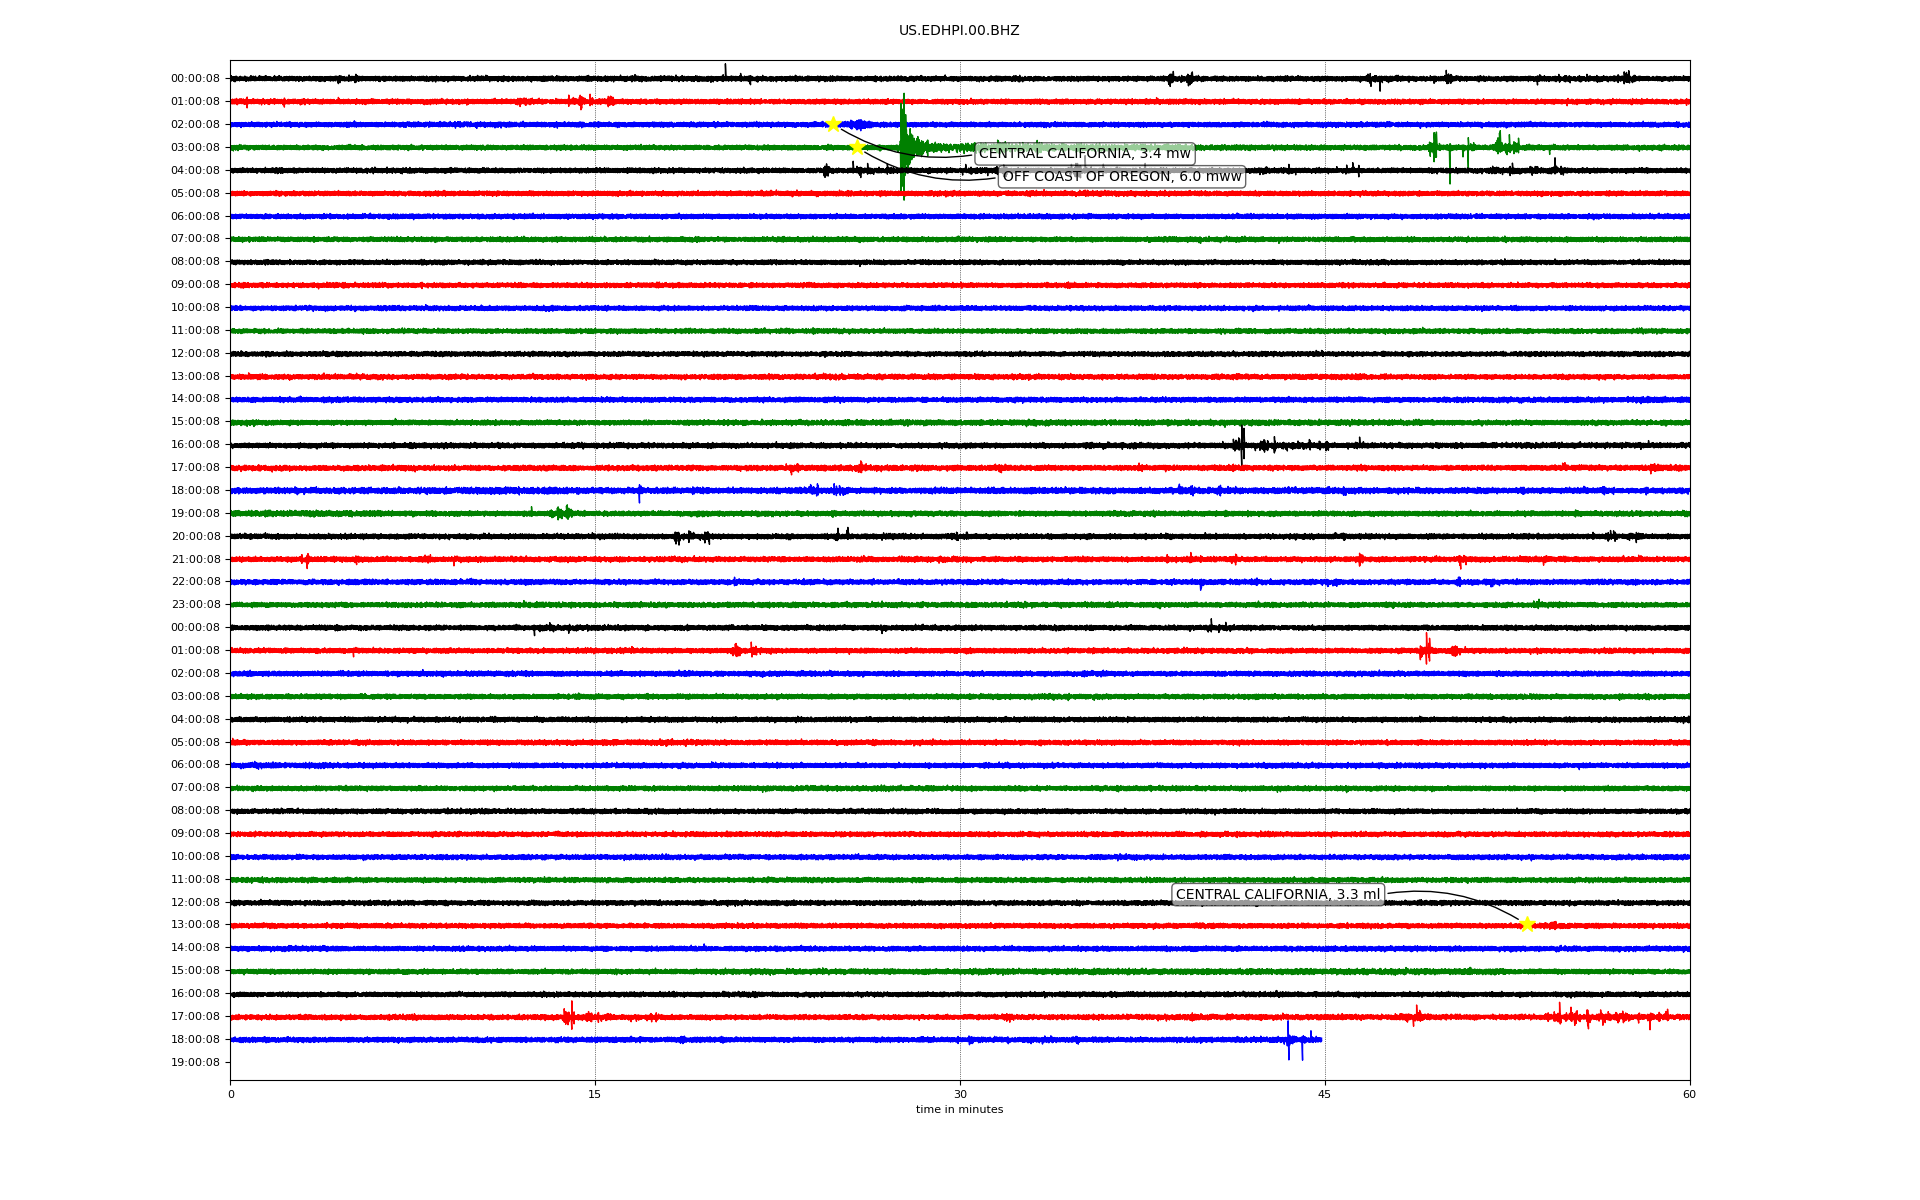The width and height of the screenshot is (1920, 1200).
Task: Click the US.EDHPI.00.BHZ plot title
Action: [959, 31]
